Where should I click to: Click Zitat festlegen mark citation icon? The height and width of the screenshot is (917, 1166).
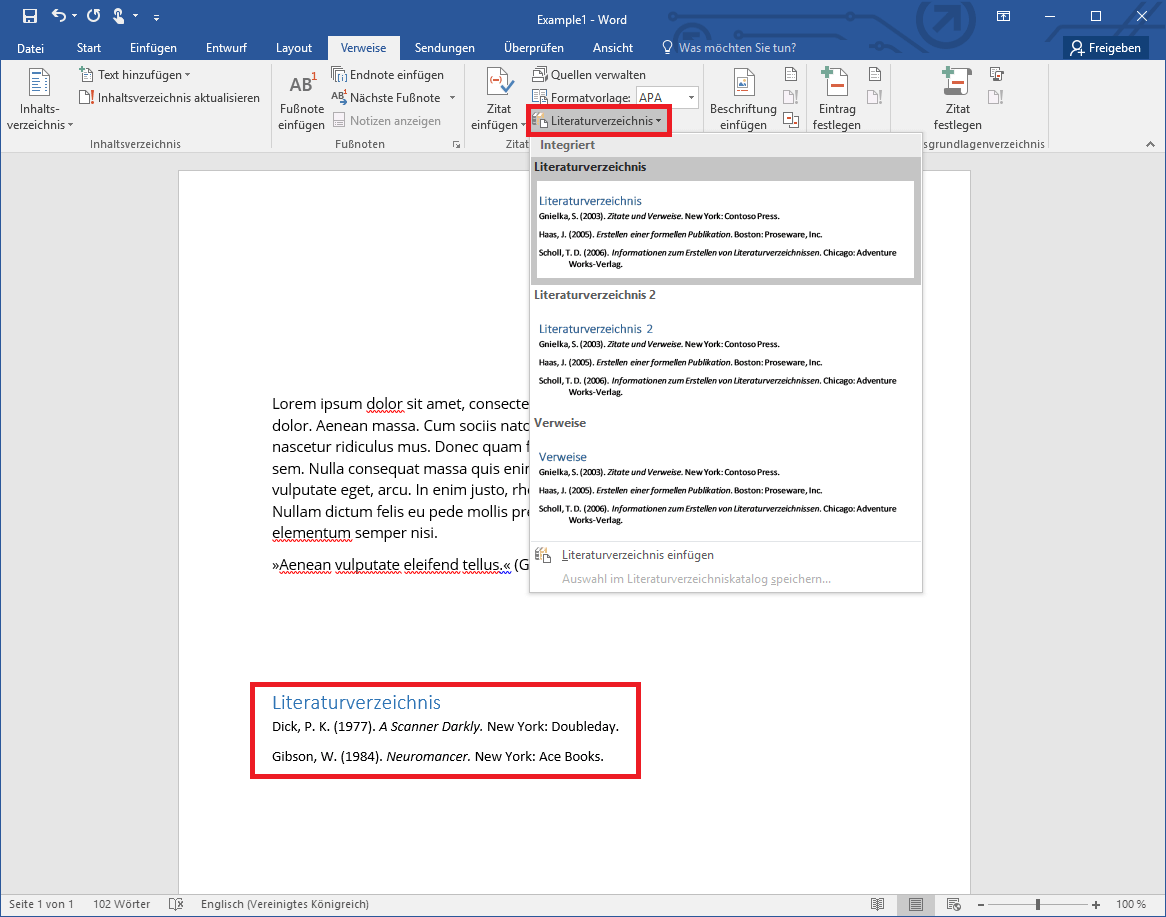[x=958, y=100]
